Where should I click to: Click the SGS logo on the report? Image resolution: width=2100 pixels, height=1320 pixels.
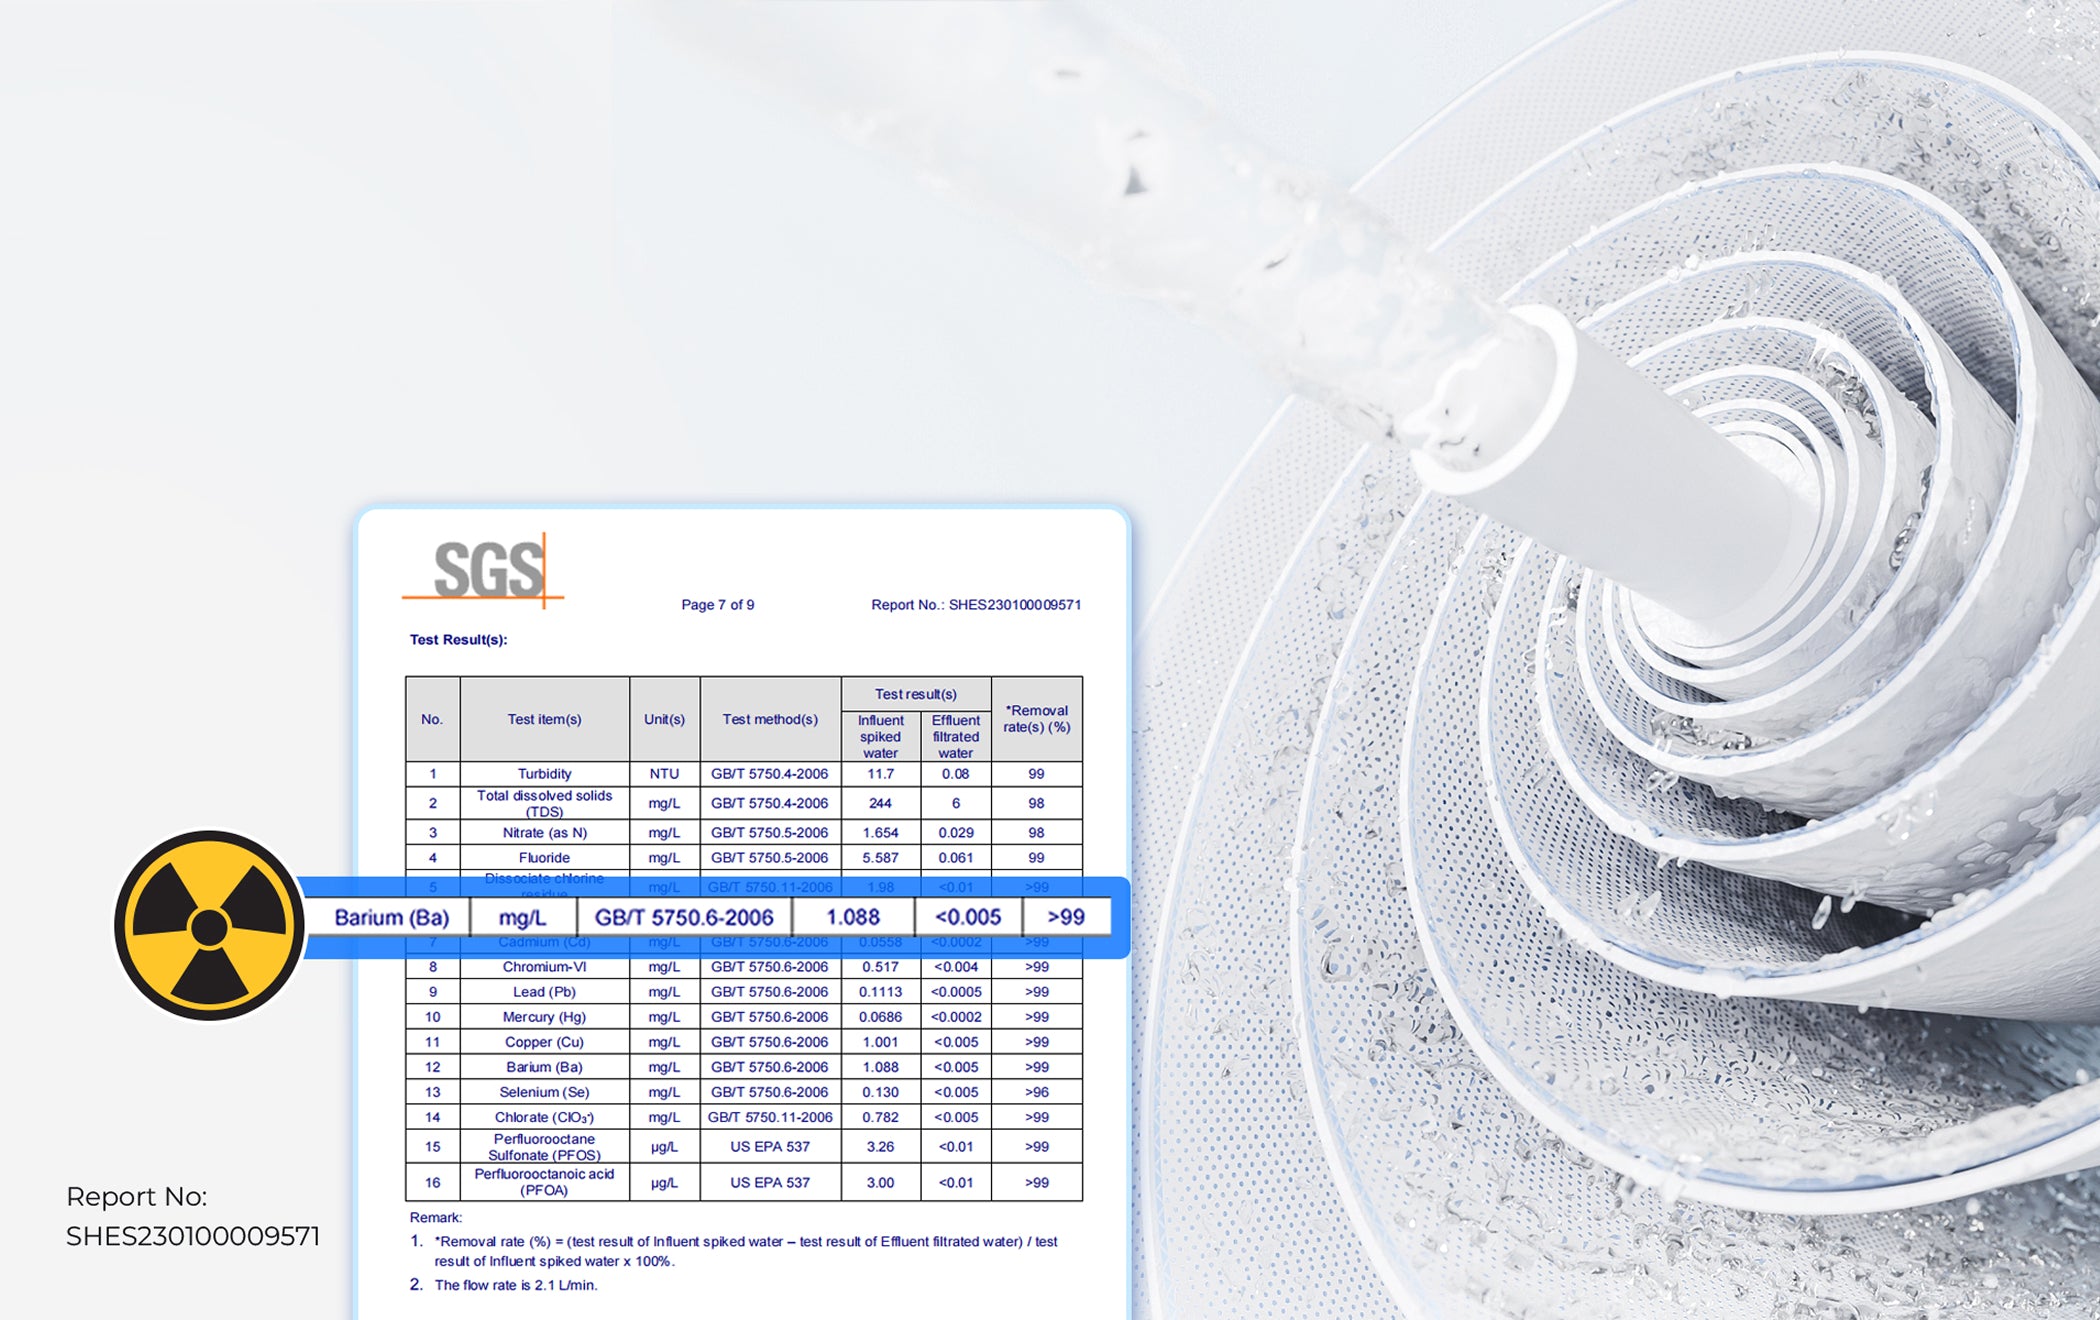pyautogui.click(x=483, y=570)
